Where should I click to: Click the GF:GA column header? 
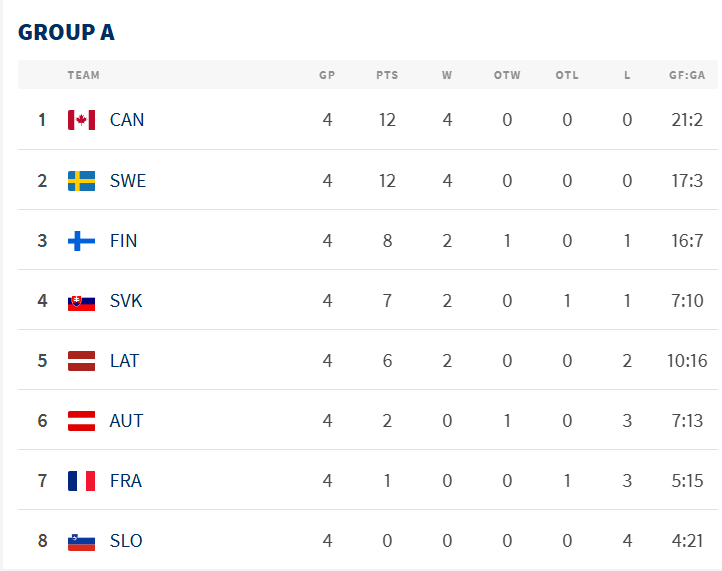[687, 75]
